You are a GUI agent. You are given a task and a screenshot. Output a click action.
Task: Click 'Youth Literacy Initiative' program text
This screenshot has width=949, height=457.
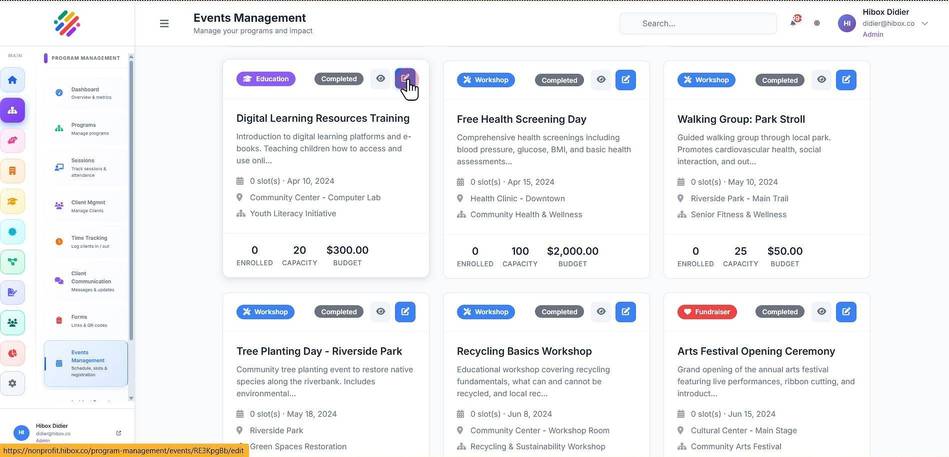pos(293,213)
